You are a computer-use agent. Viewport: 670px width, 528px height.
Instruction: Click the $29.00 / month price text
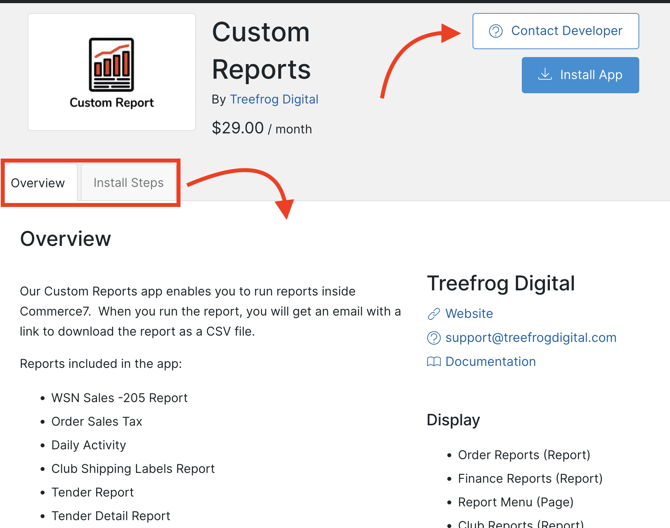point(262,128)
